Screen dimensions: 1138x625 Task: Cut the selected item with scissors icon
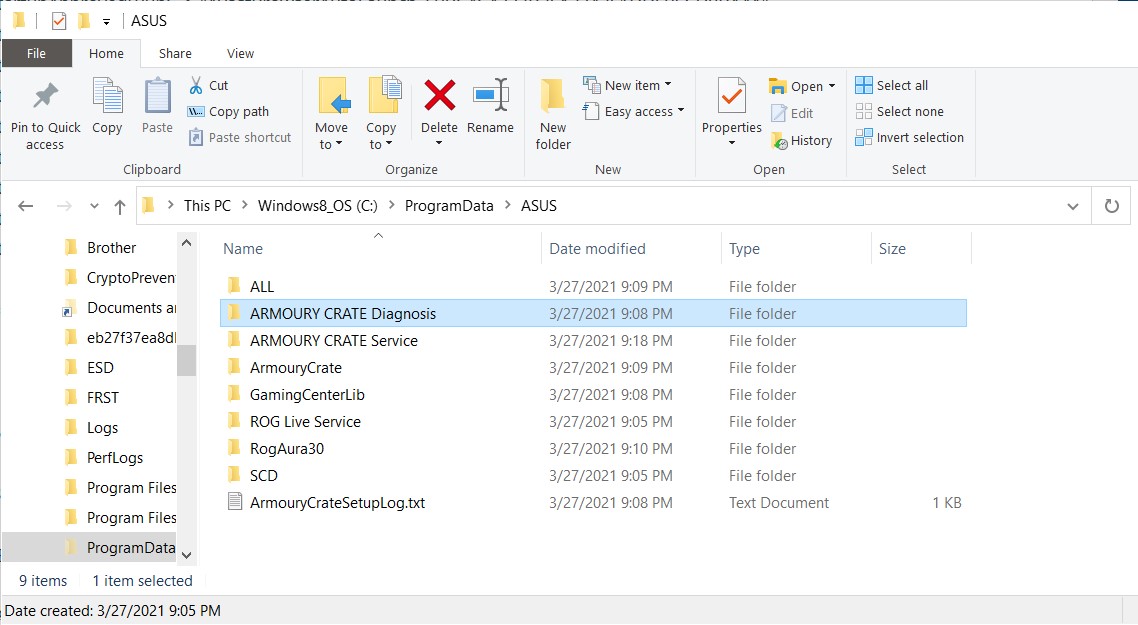(x=196, y=86)
